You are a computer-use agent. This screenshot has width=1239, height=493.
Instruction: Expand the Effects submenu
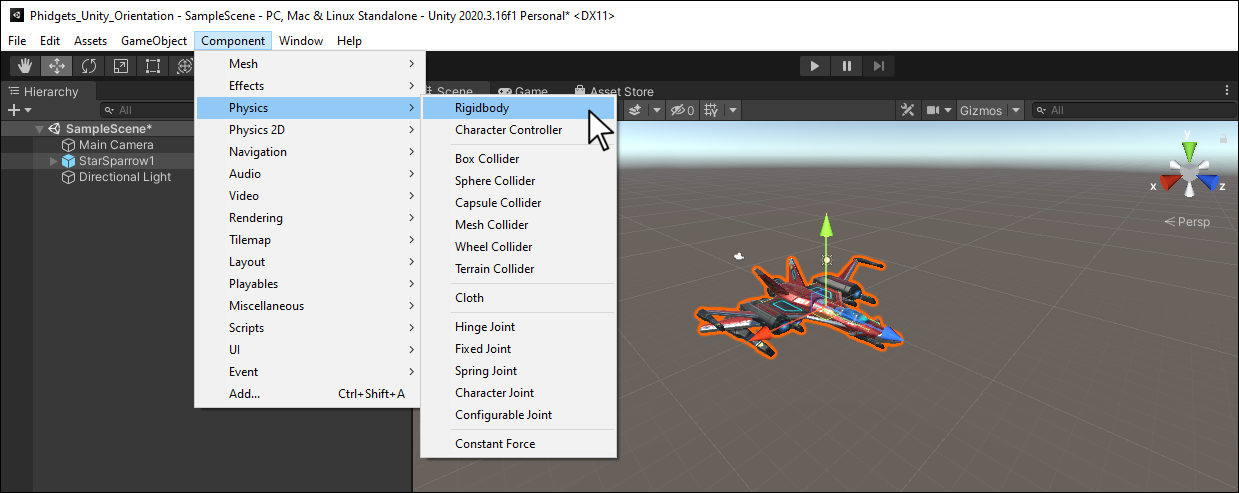point(307,86)
